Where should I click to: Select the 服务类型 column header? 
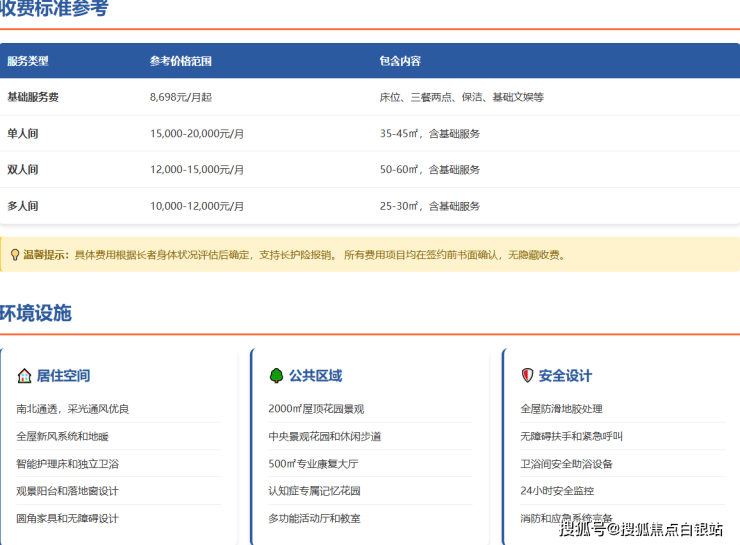pos(28,61)
